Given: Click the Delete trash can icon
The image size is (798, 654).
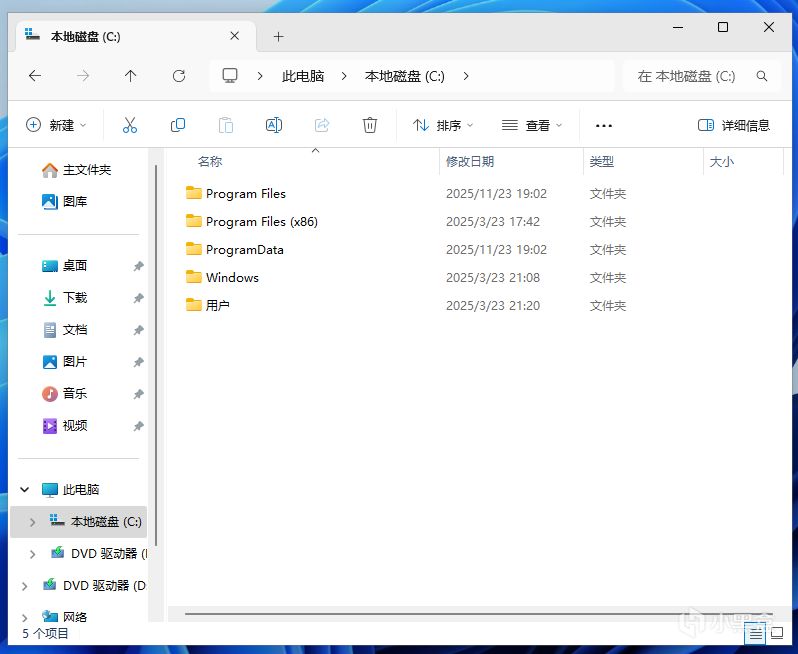Looking at the screenshot, I should point(369,125).
